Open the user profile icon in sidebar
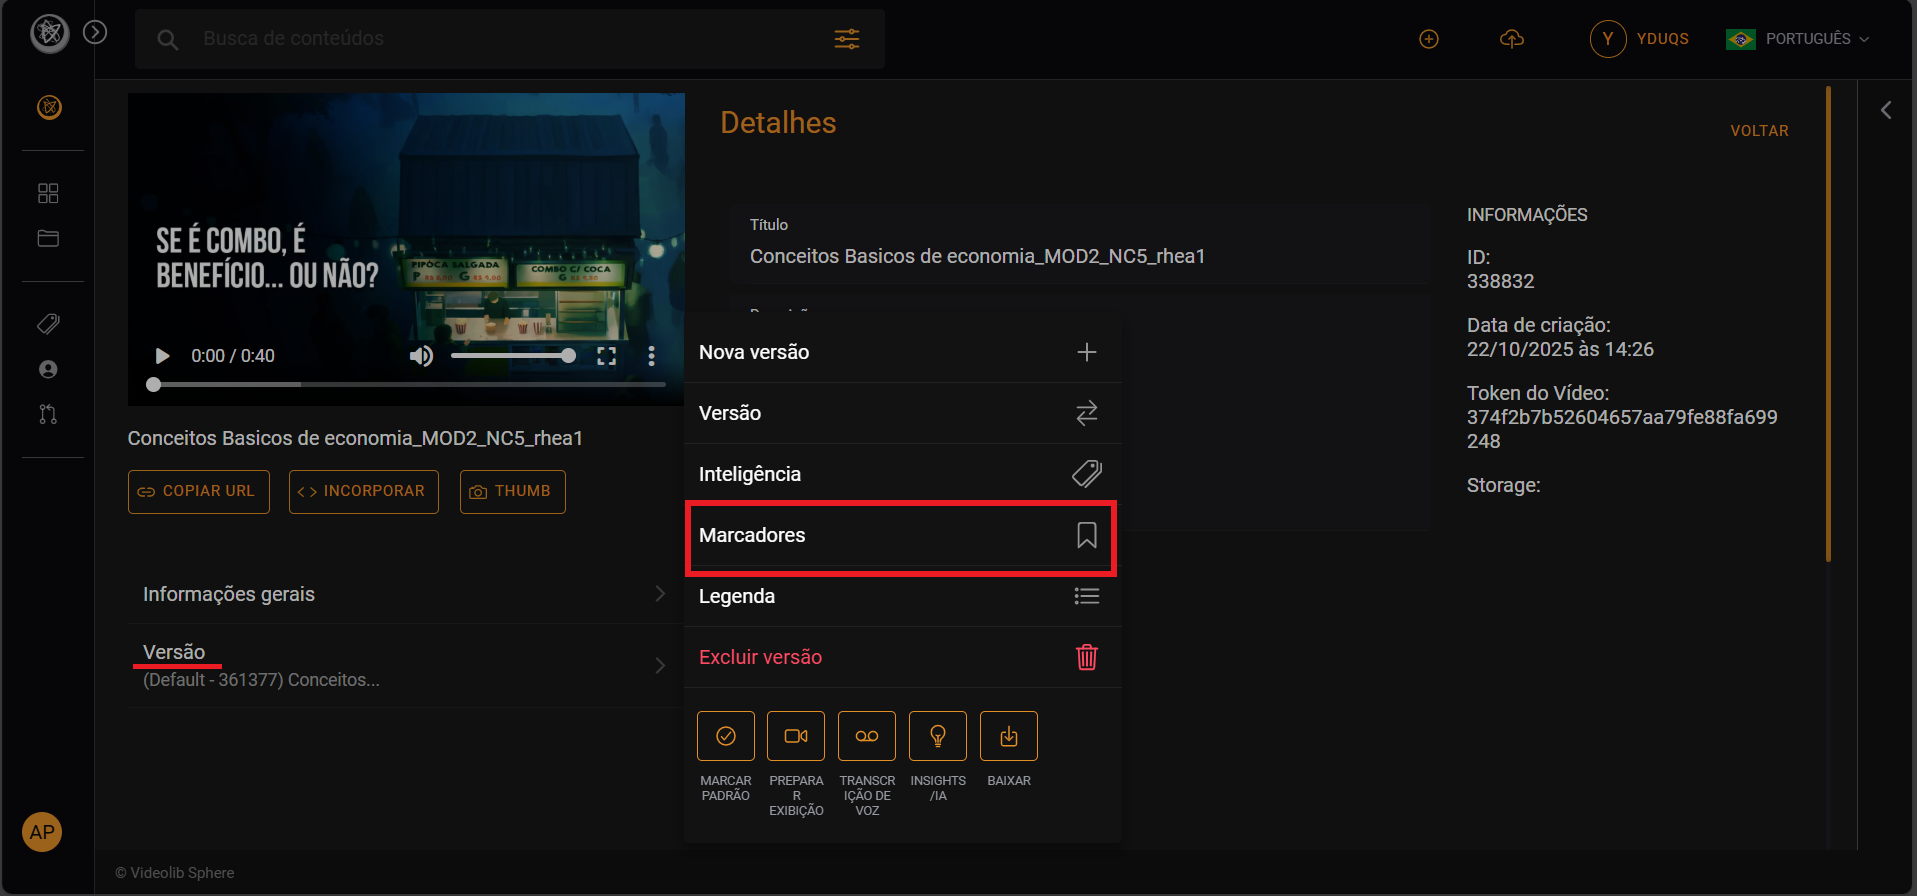The width and height of the screenshot is (1917, 896). point(48,369)
